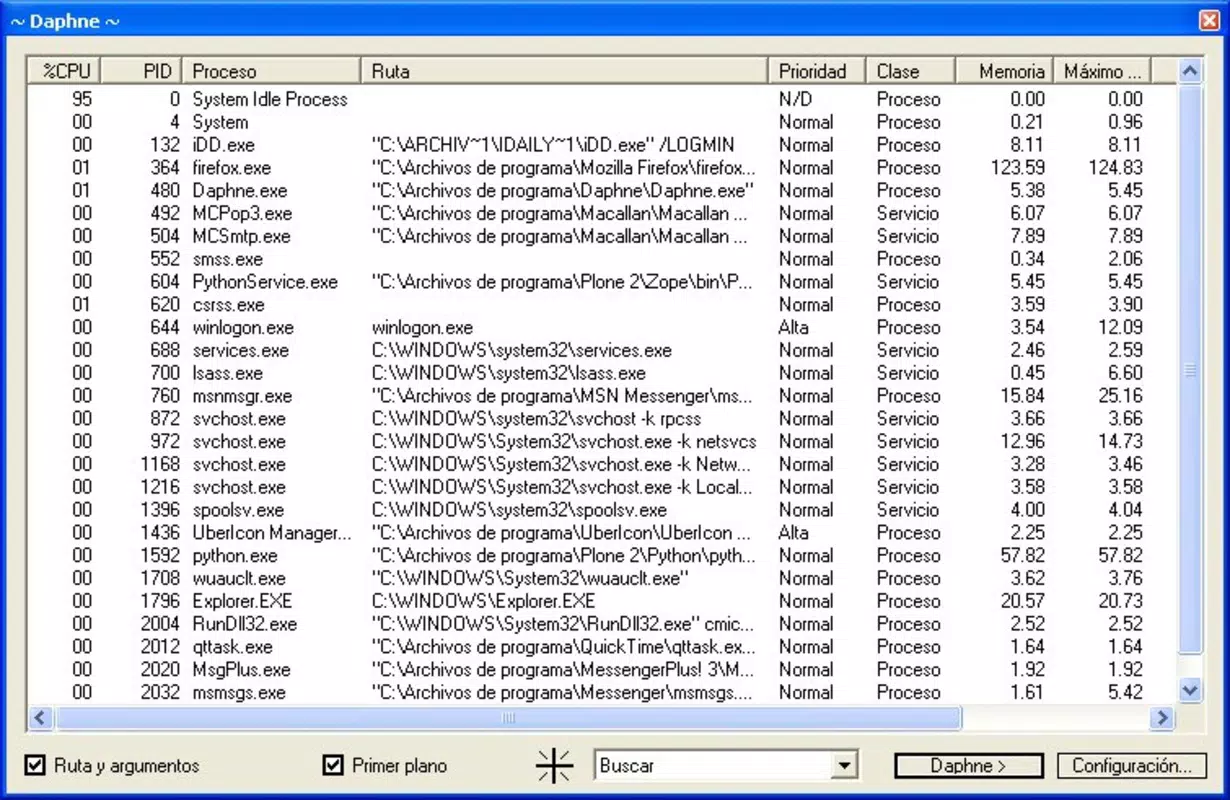Click the 95 %CPU value

point(82,99)
